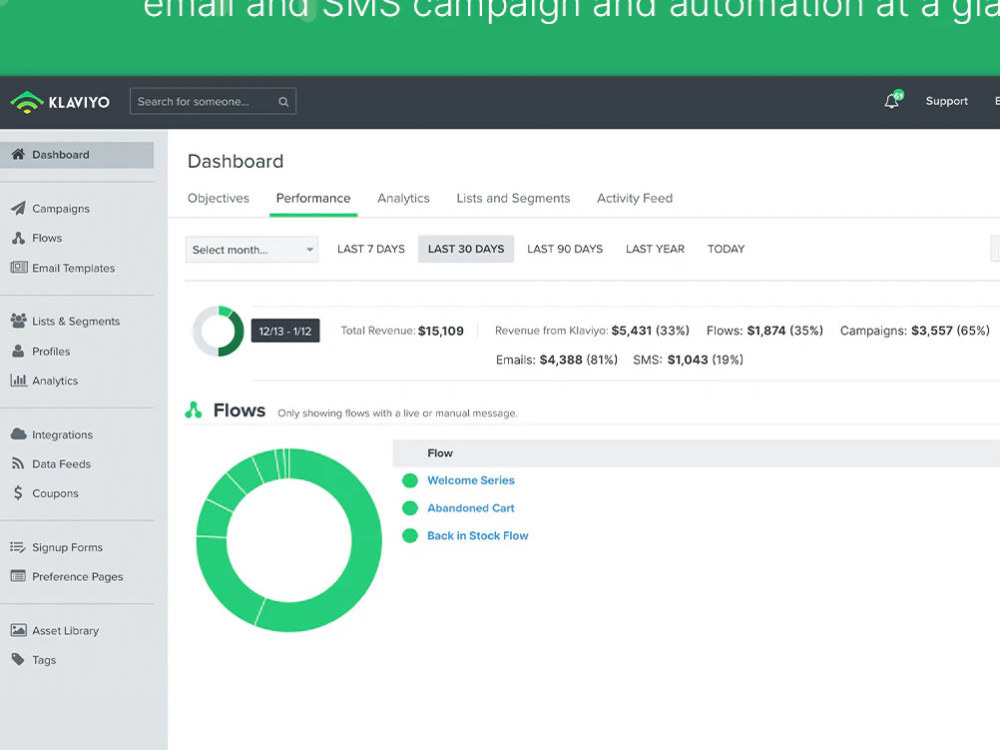Open the Activity Feed tab
The width and height of the screenshot is (1000, 750).
point(634,198)
